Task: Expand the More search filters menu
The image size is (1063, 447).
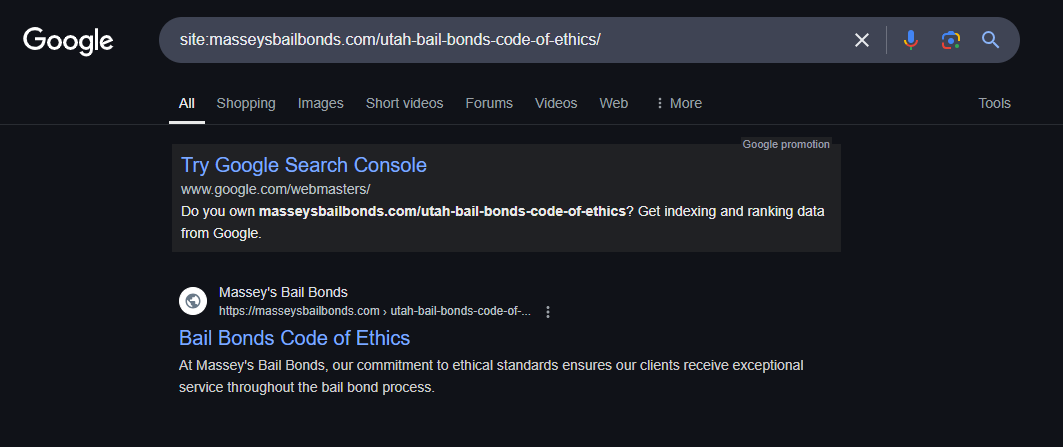Action: pos(678,104)
